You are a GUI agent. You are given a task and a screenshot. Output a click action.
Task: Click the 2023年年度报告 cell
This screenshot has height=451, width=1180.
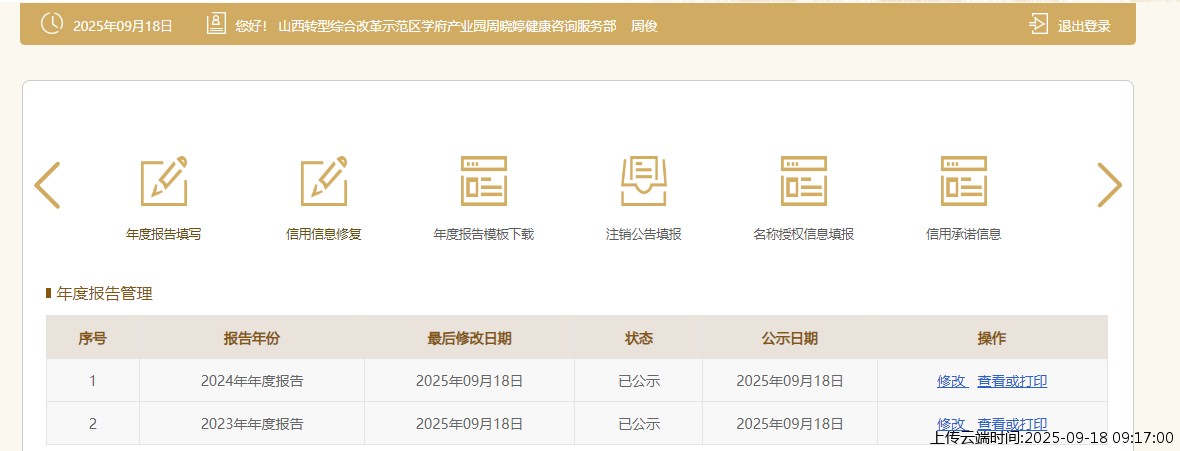(252, 424)
